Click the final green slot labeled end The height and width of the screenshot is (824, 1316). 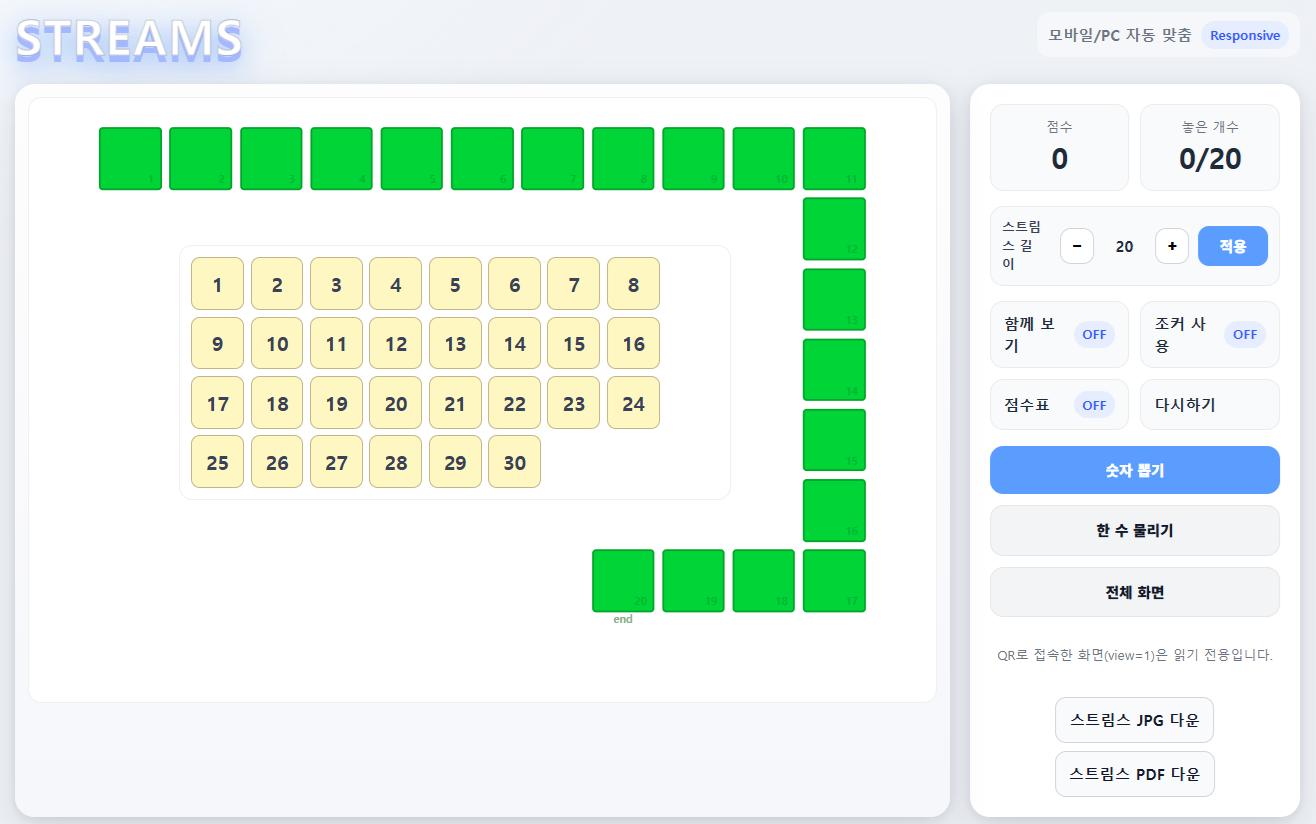pos(623,580)
